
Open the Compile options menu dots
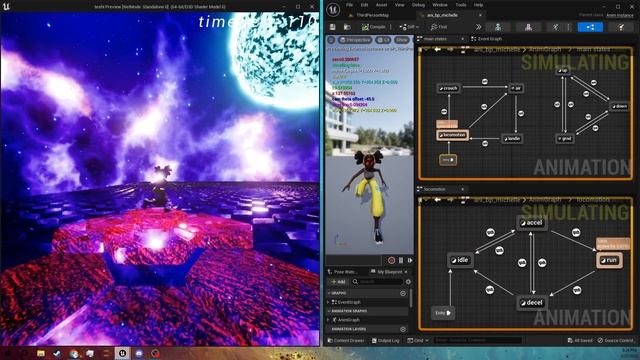coord(391,27)
